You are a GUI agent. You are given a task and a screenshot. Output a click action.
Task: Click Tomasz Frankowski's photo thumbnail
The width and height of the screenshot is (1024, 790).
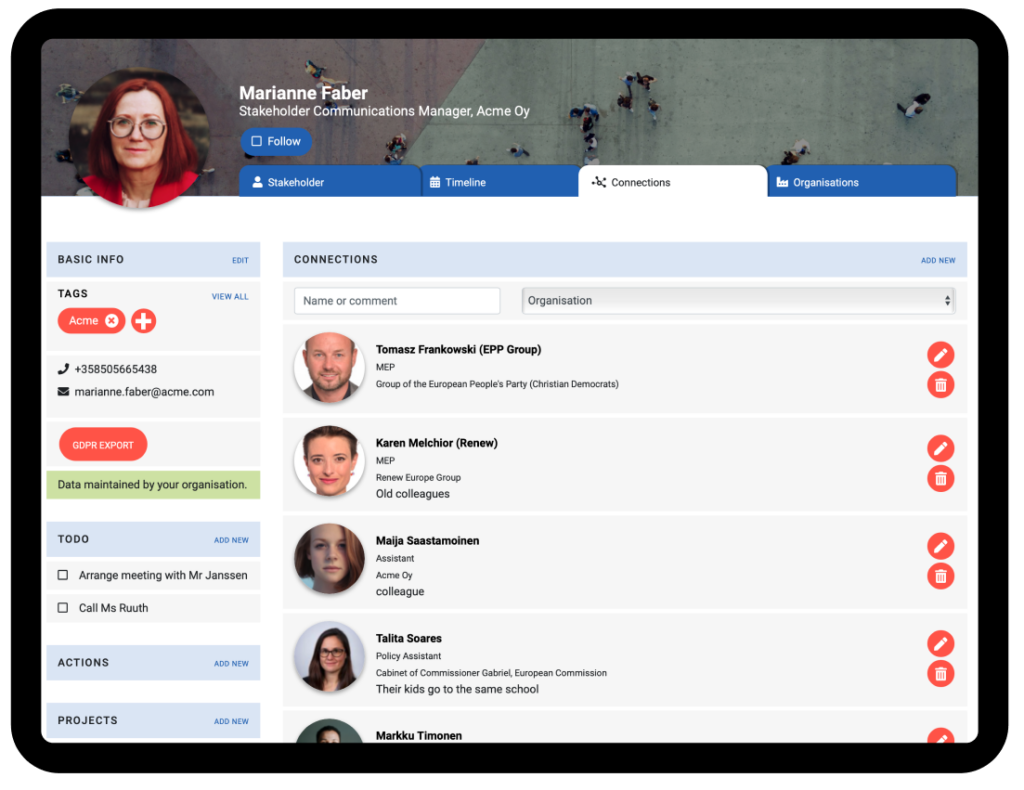[329, 367]
